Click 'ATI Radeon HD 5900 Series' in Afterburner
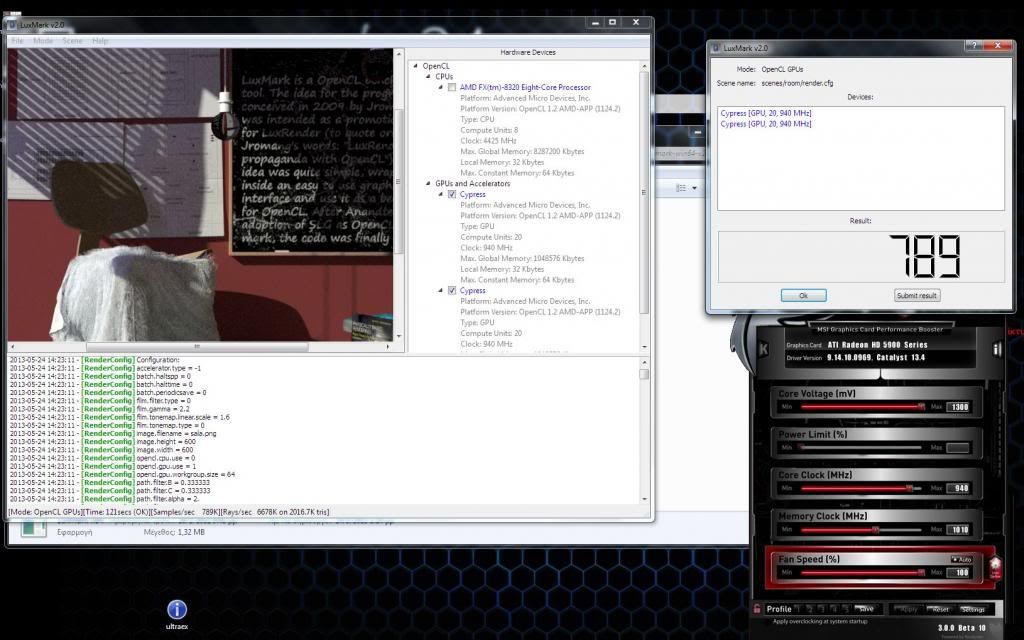1024x640 pixels. 878,344
